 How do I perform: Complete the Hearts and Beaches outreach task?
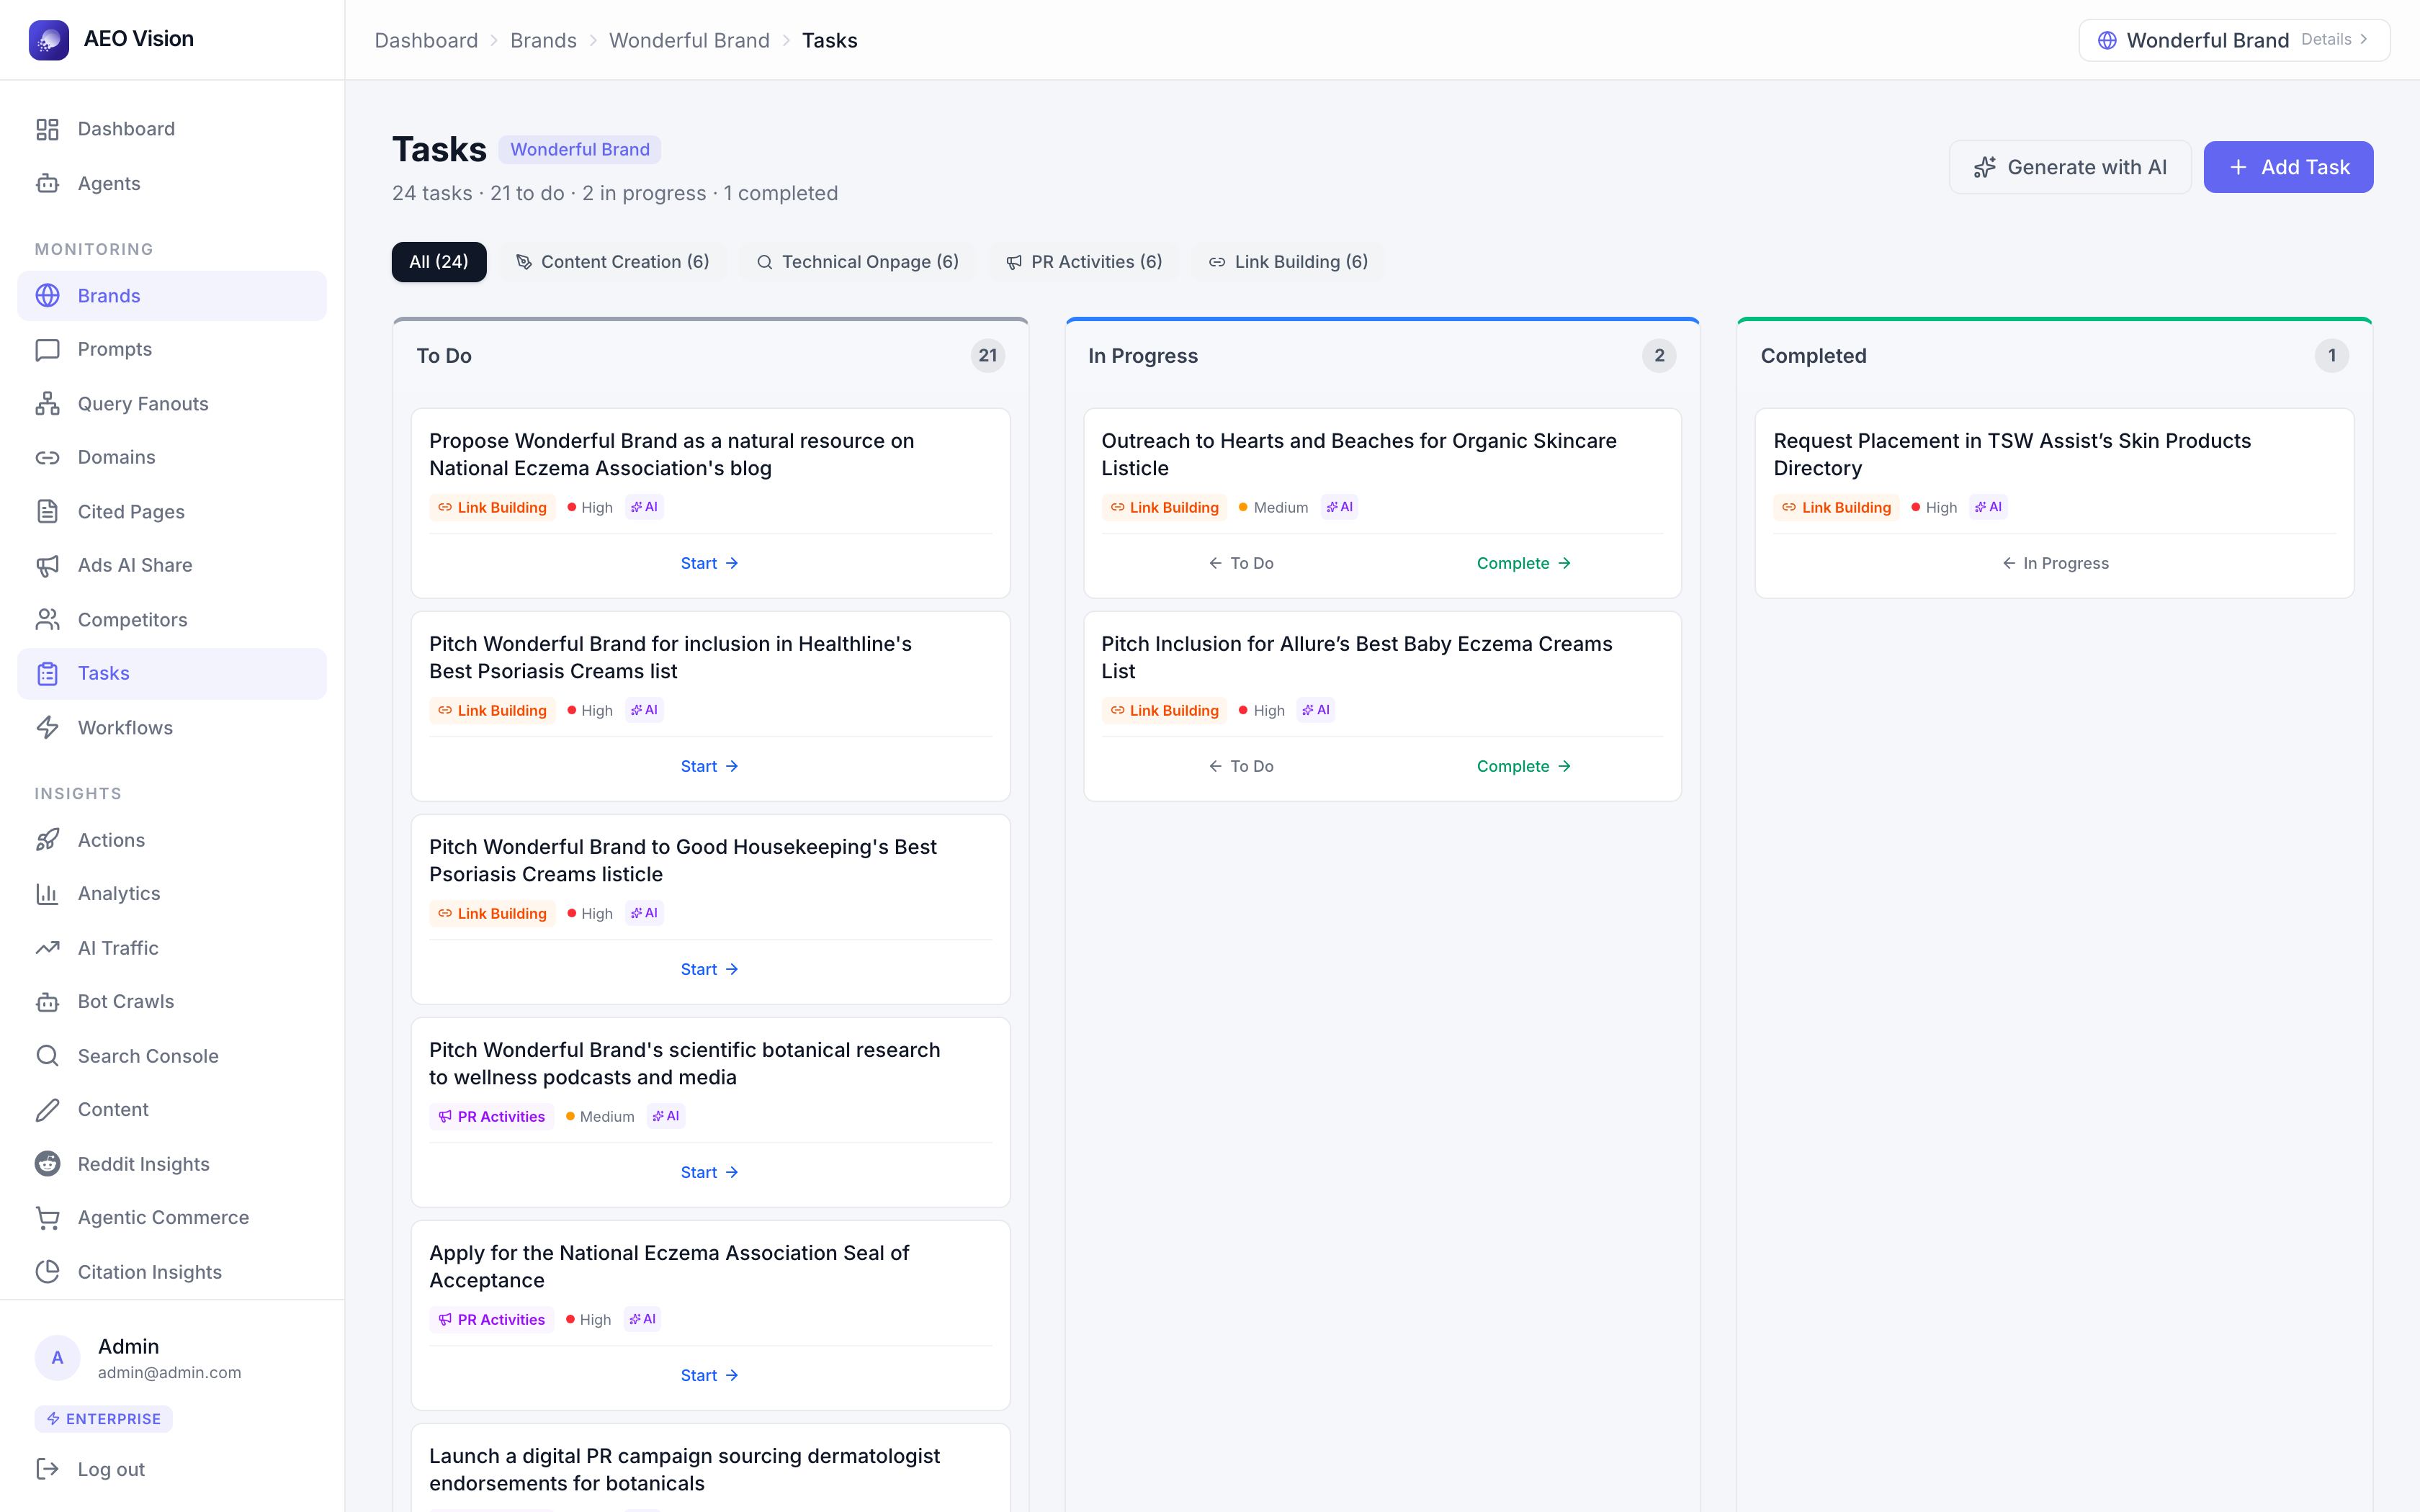click(1524, 564)
